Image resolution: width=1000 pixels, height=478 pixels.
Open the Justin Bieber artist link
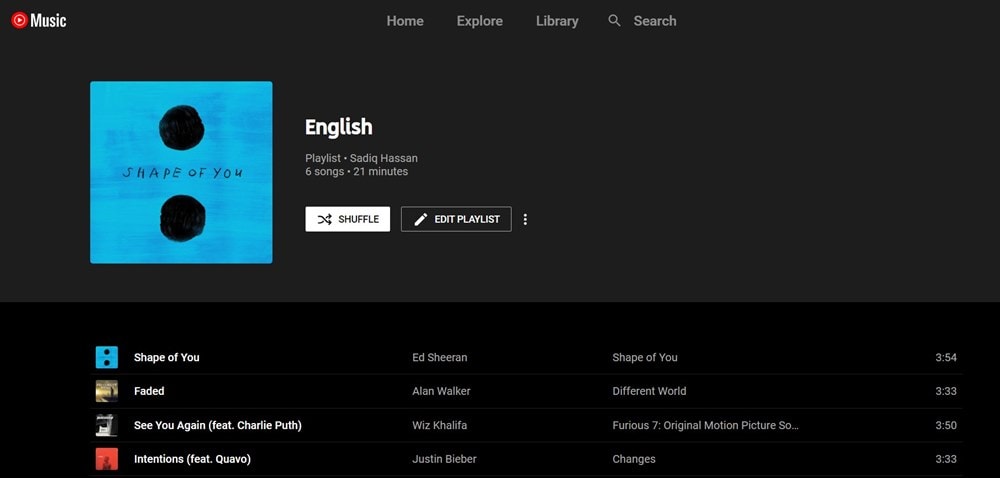(444, 459)
